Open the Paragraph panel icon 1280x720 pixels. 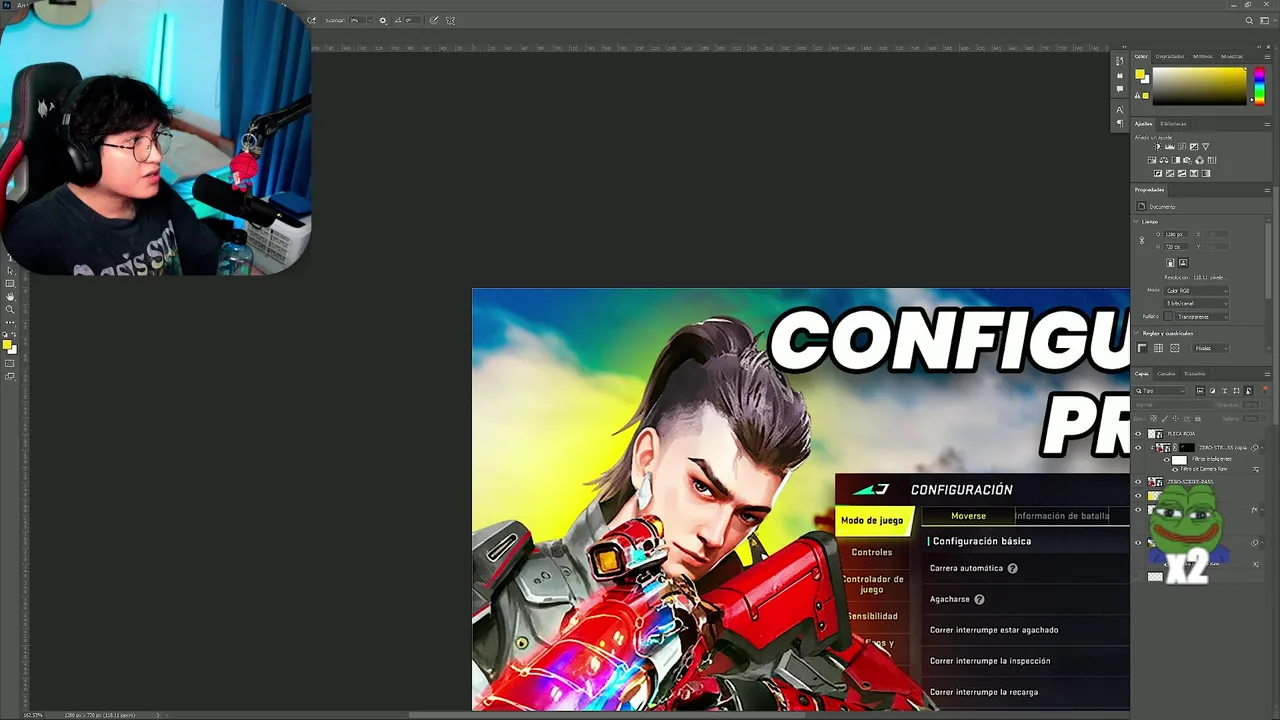click(x=1119, y=123)
